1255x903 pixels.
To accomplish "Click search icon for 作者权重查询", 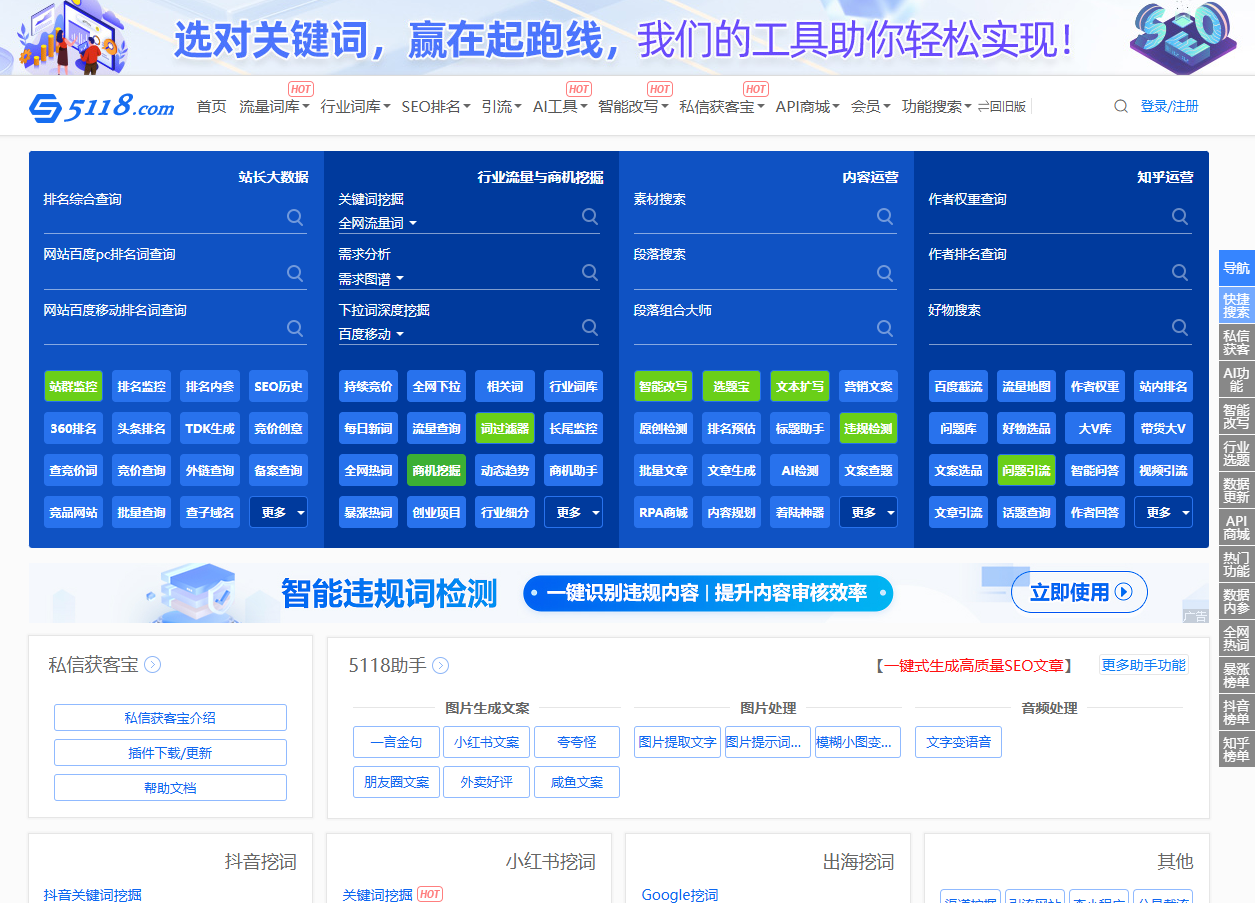I will click(x=1180, y=217).
